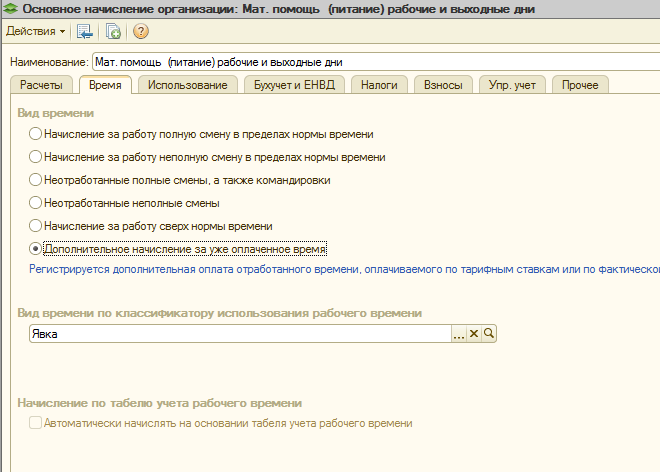Toggle automatic accrual by timesheet checkbox
The image size is (660, 472).
coord(36,424)
